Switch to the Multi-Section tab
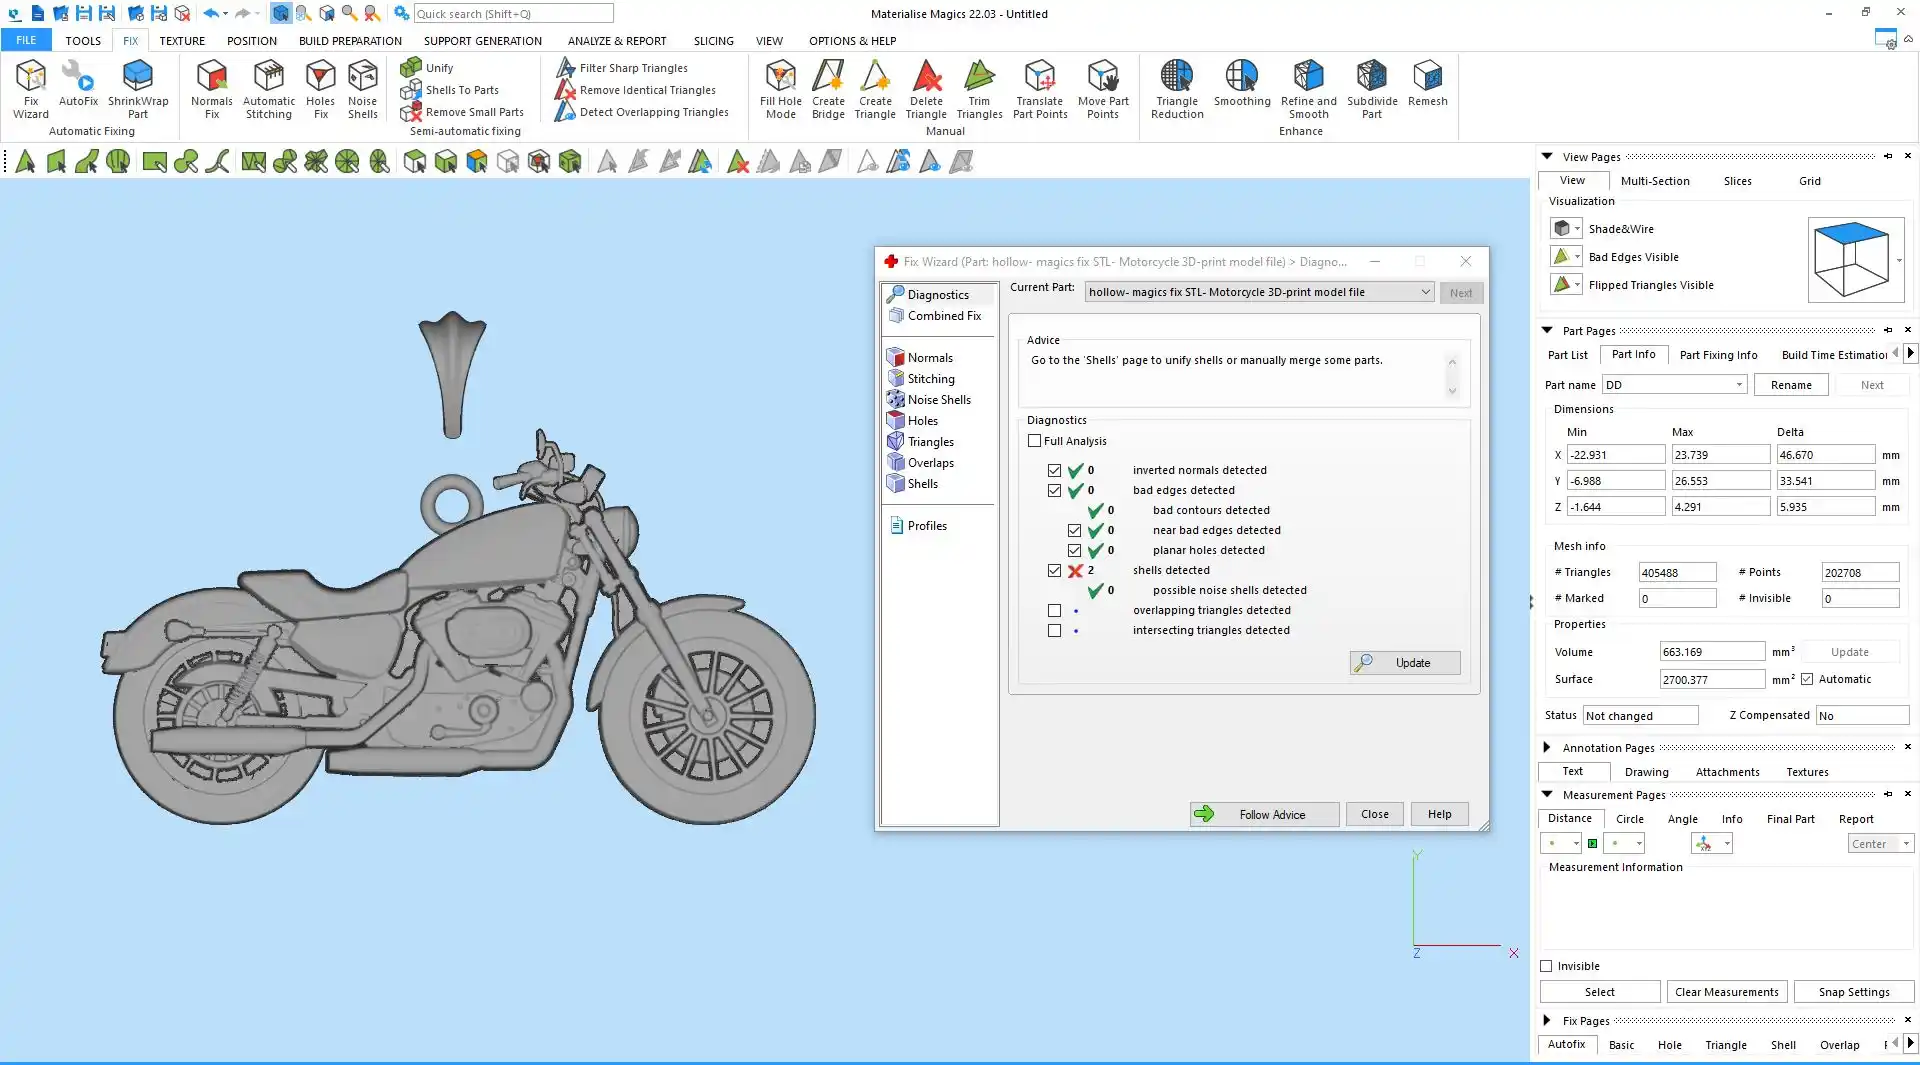Viewport: 1920px width, 1065px height. 1654,181
